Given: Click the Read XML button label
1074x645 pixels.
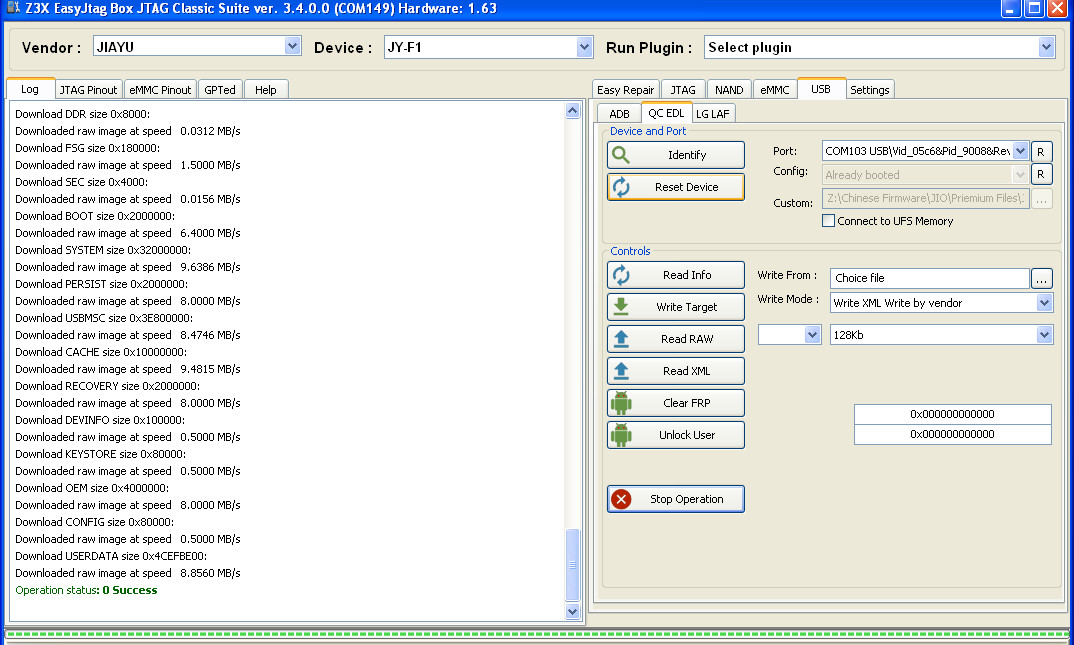Looking at the screenshot, I should point(686,371).
